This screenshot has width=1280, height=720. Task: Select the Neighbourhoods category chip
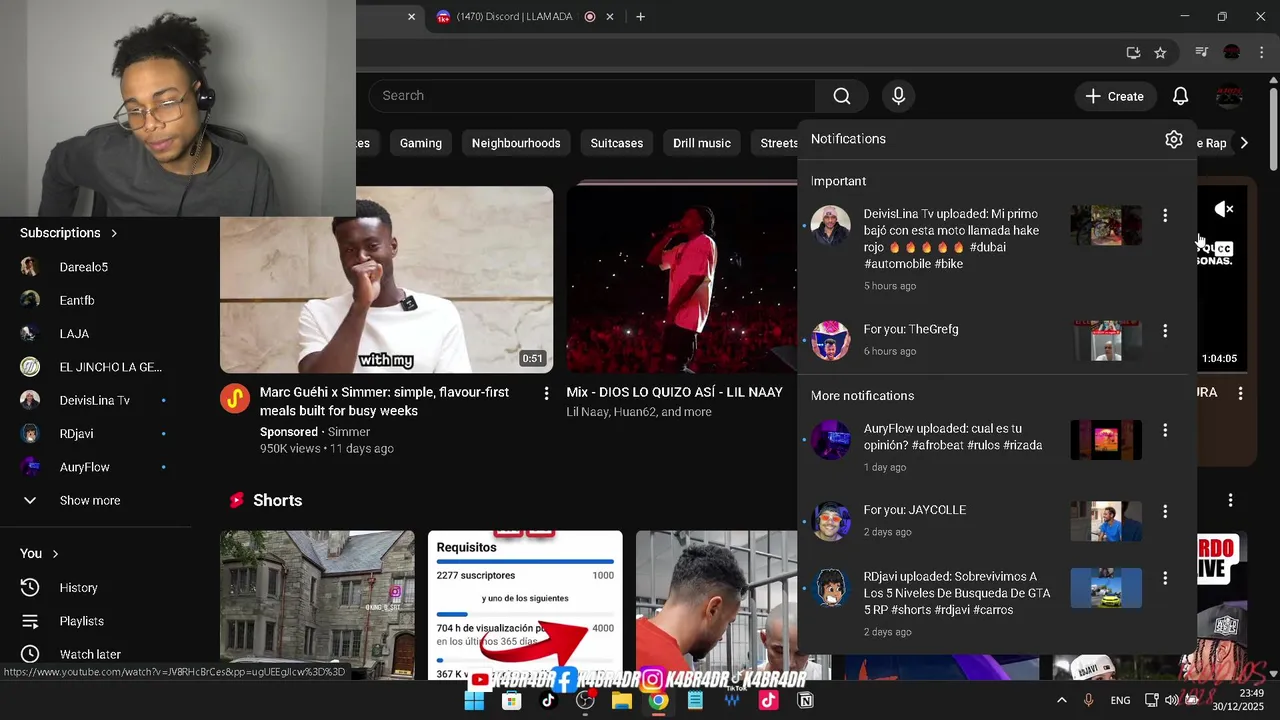[x=516, y=143]
